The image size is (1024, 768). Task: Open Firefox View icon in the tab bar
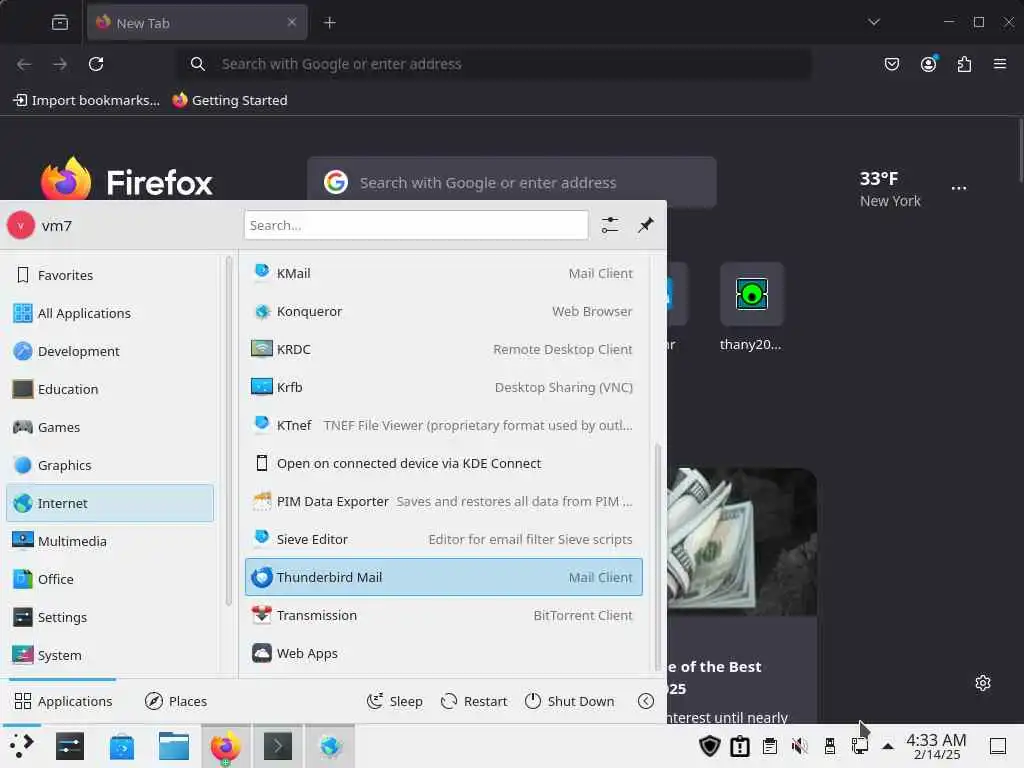(x=59, y=23)
